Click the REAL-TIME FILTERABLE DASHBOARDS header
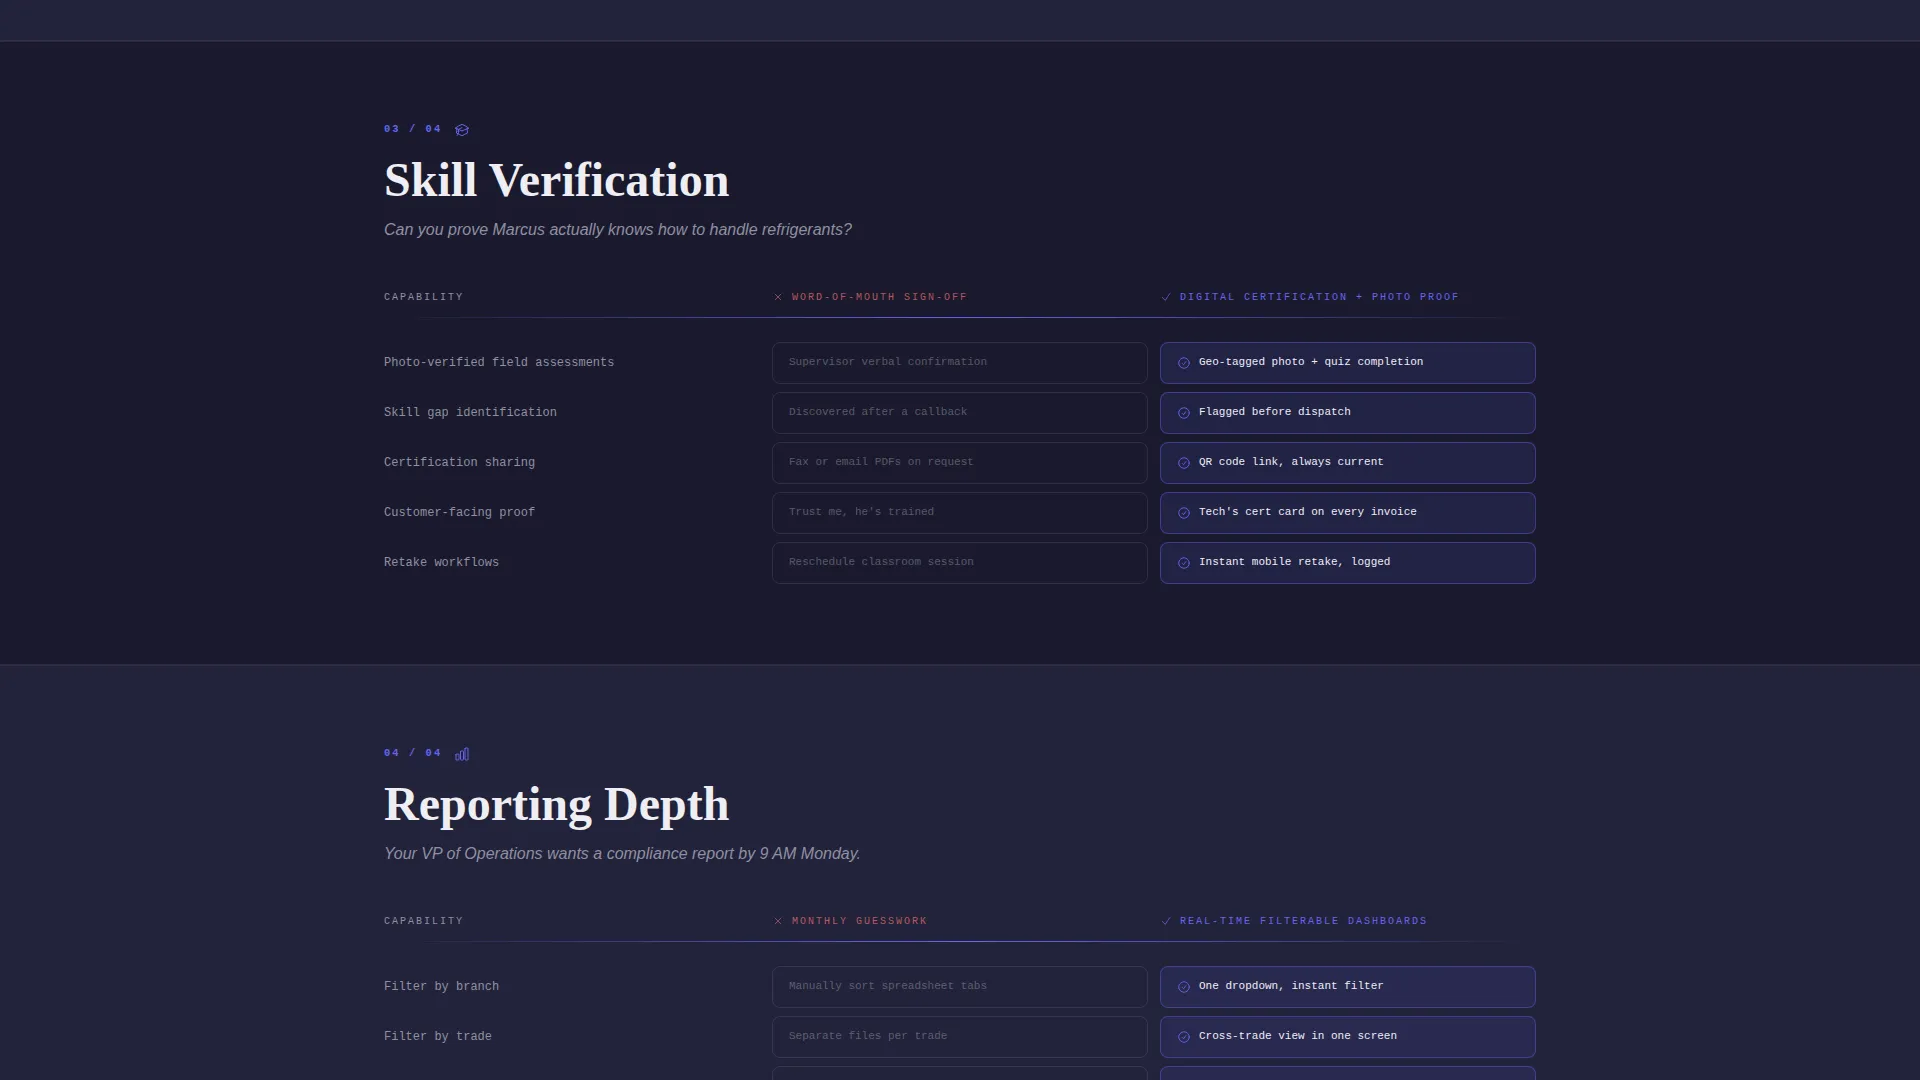The height and width of the screenshot is (1080, 1920). click(x=1303, y=921)
